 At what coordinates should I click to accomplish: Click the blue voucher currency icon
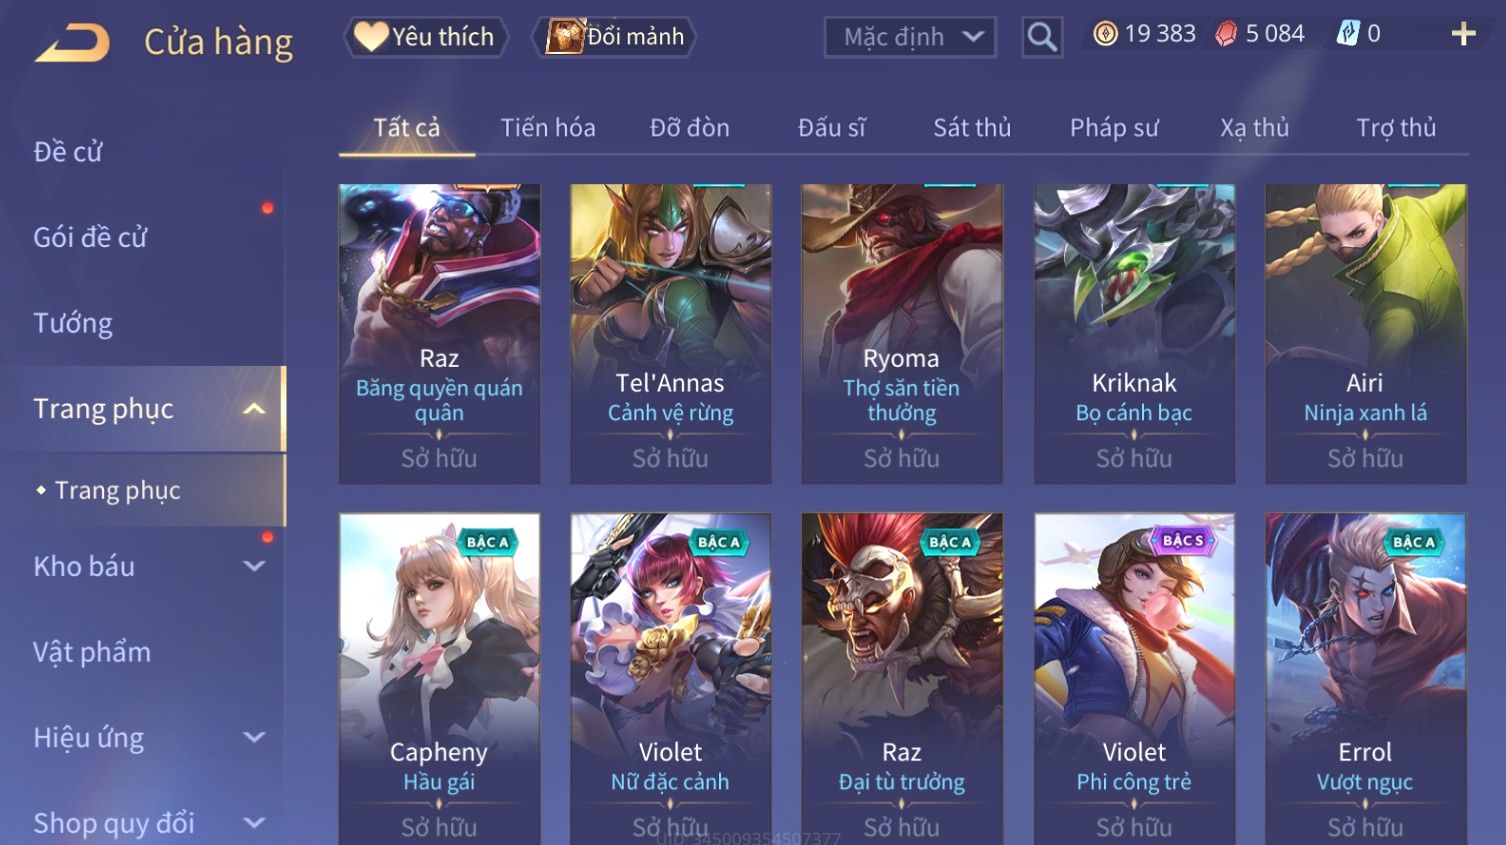tap(1348, 34)
